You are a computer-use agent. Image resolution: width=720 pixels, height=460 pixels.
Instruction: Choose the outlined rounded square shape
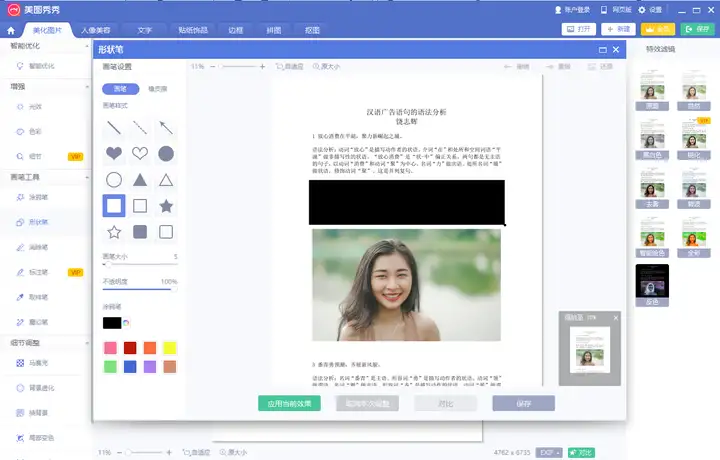166,232
